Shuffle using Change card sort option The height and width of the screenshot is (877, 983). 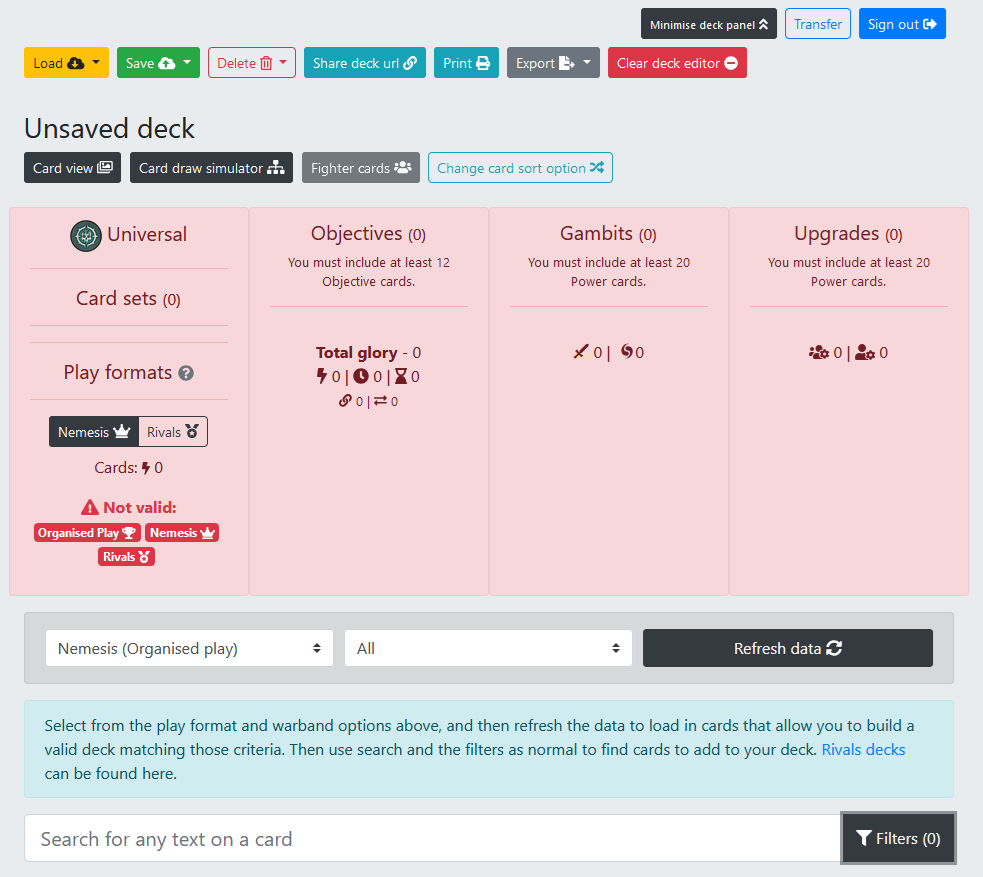(x=520, y=168)
